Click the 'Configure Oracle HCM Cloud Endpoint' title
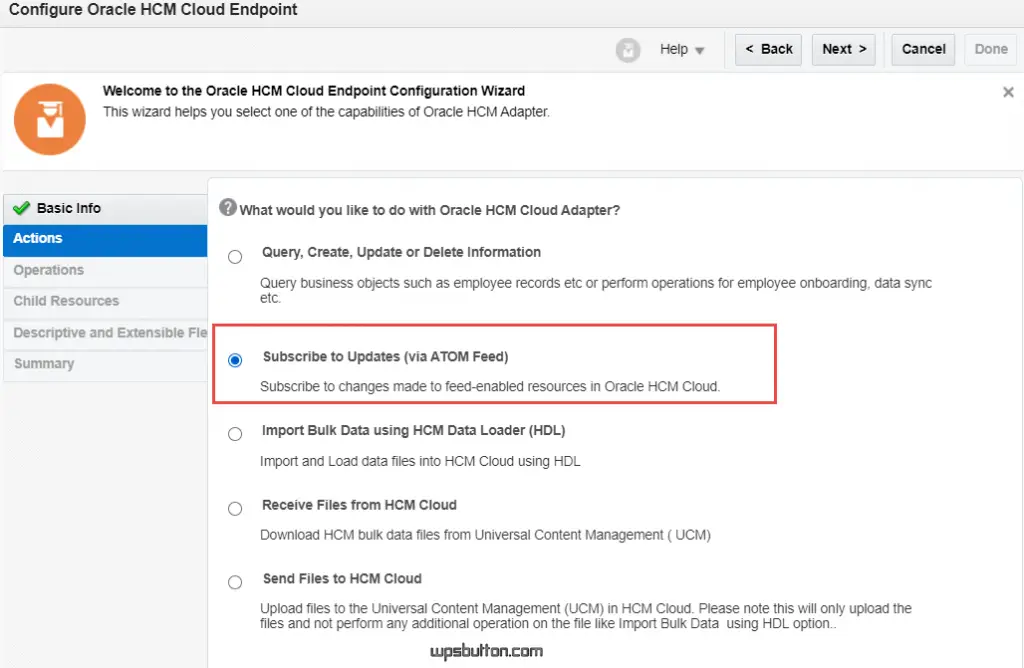This screenshot has height=668, width=1024. tap(153, 10)
